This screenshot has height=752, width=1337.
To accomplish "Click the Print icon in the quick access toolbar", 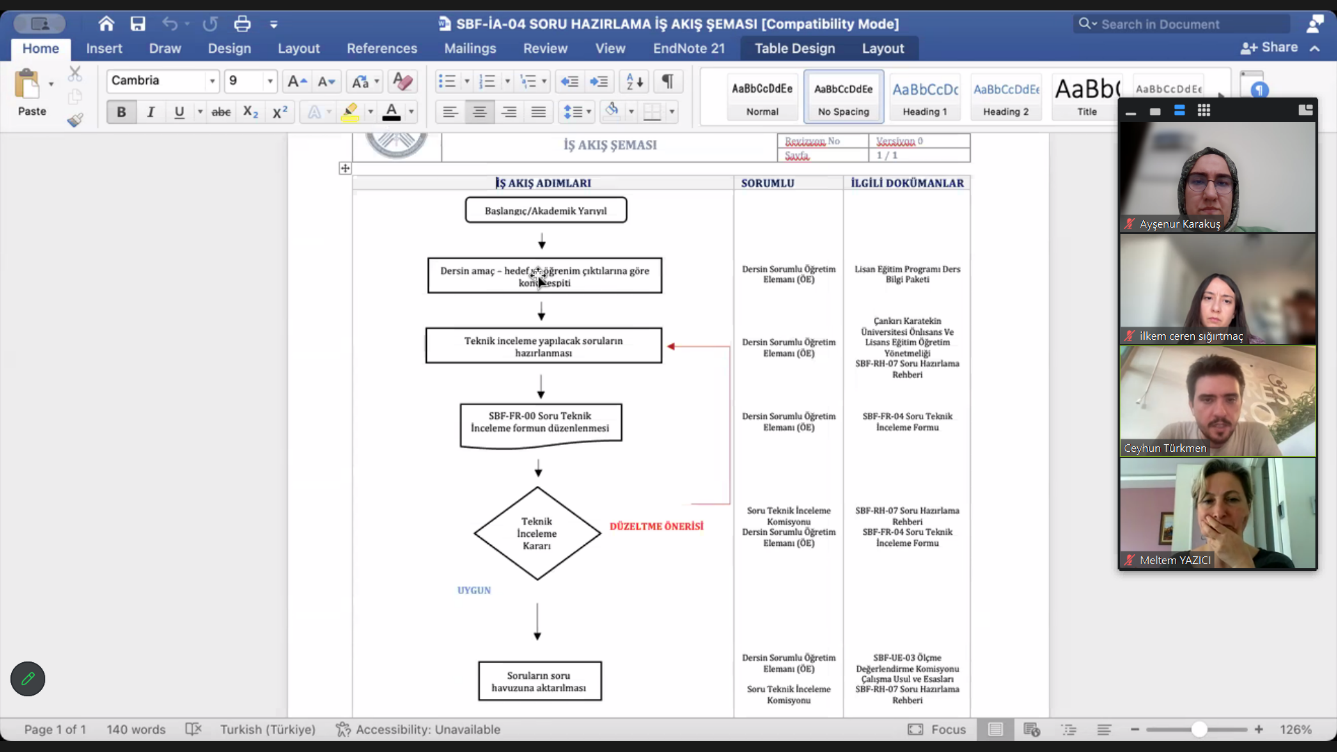I will pos(242,24).
